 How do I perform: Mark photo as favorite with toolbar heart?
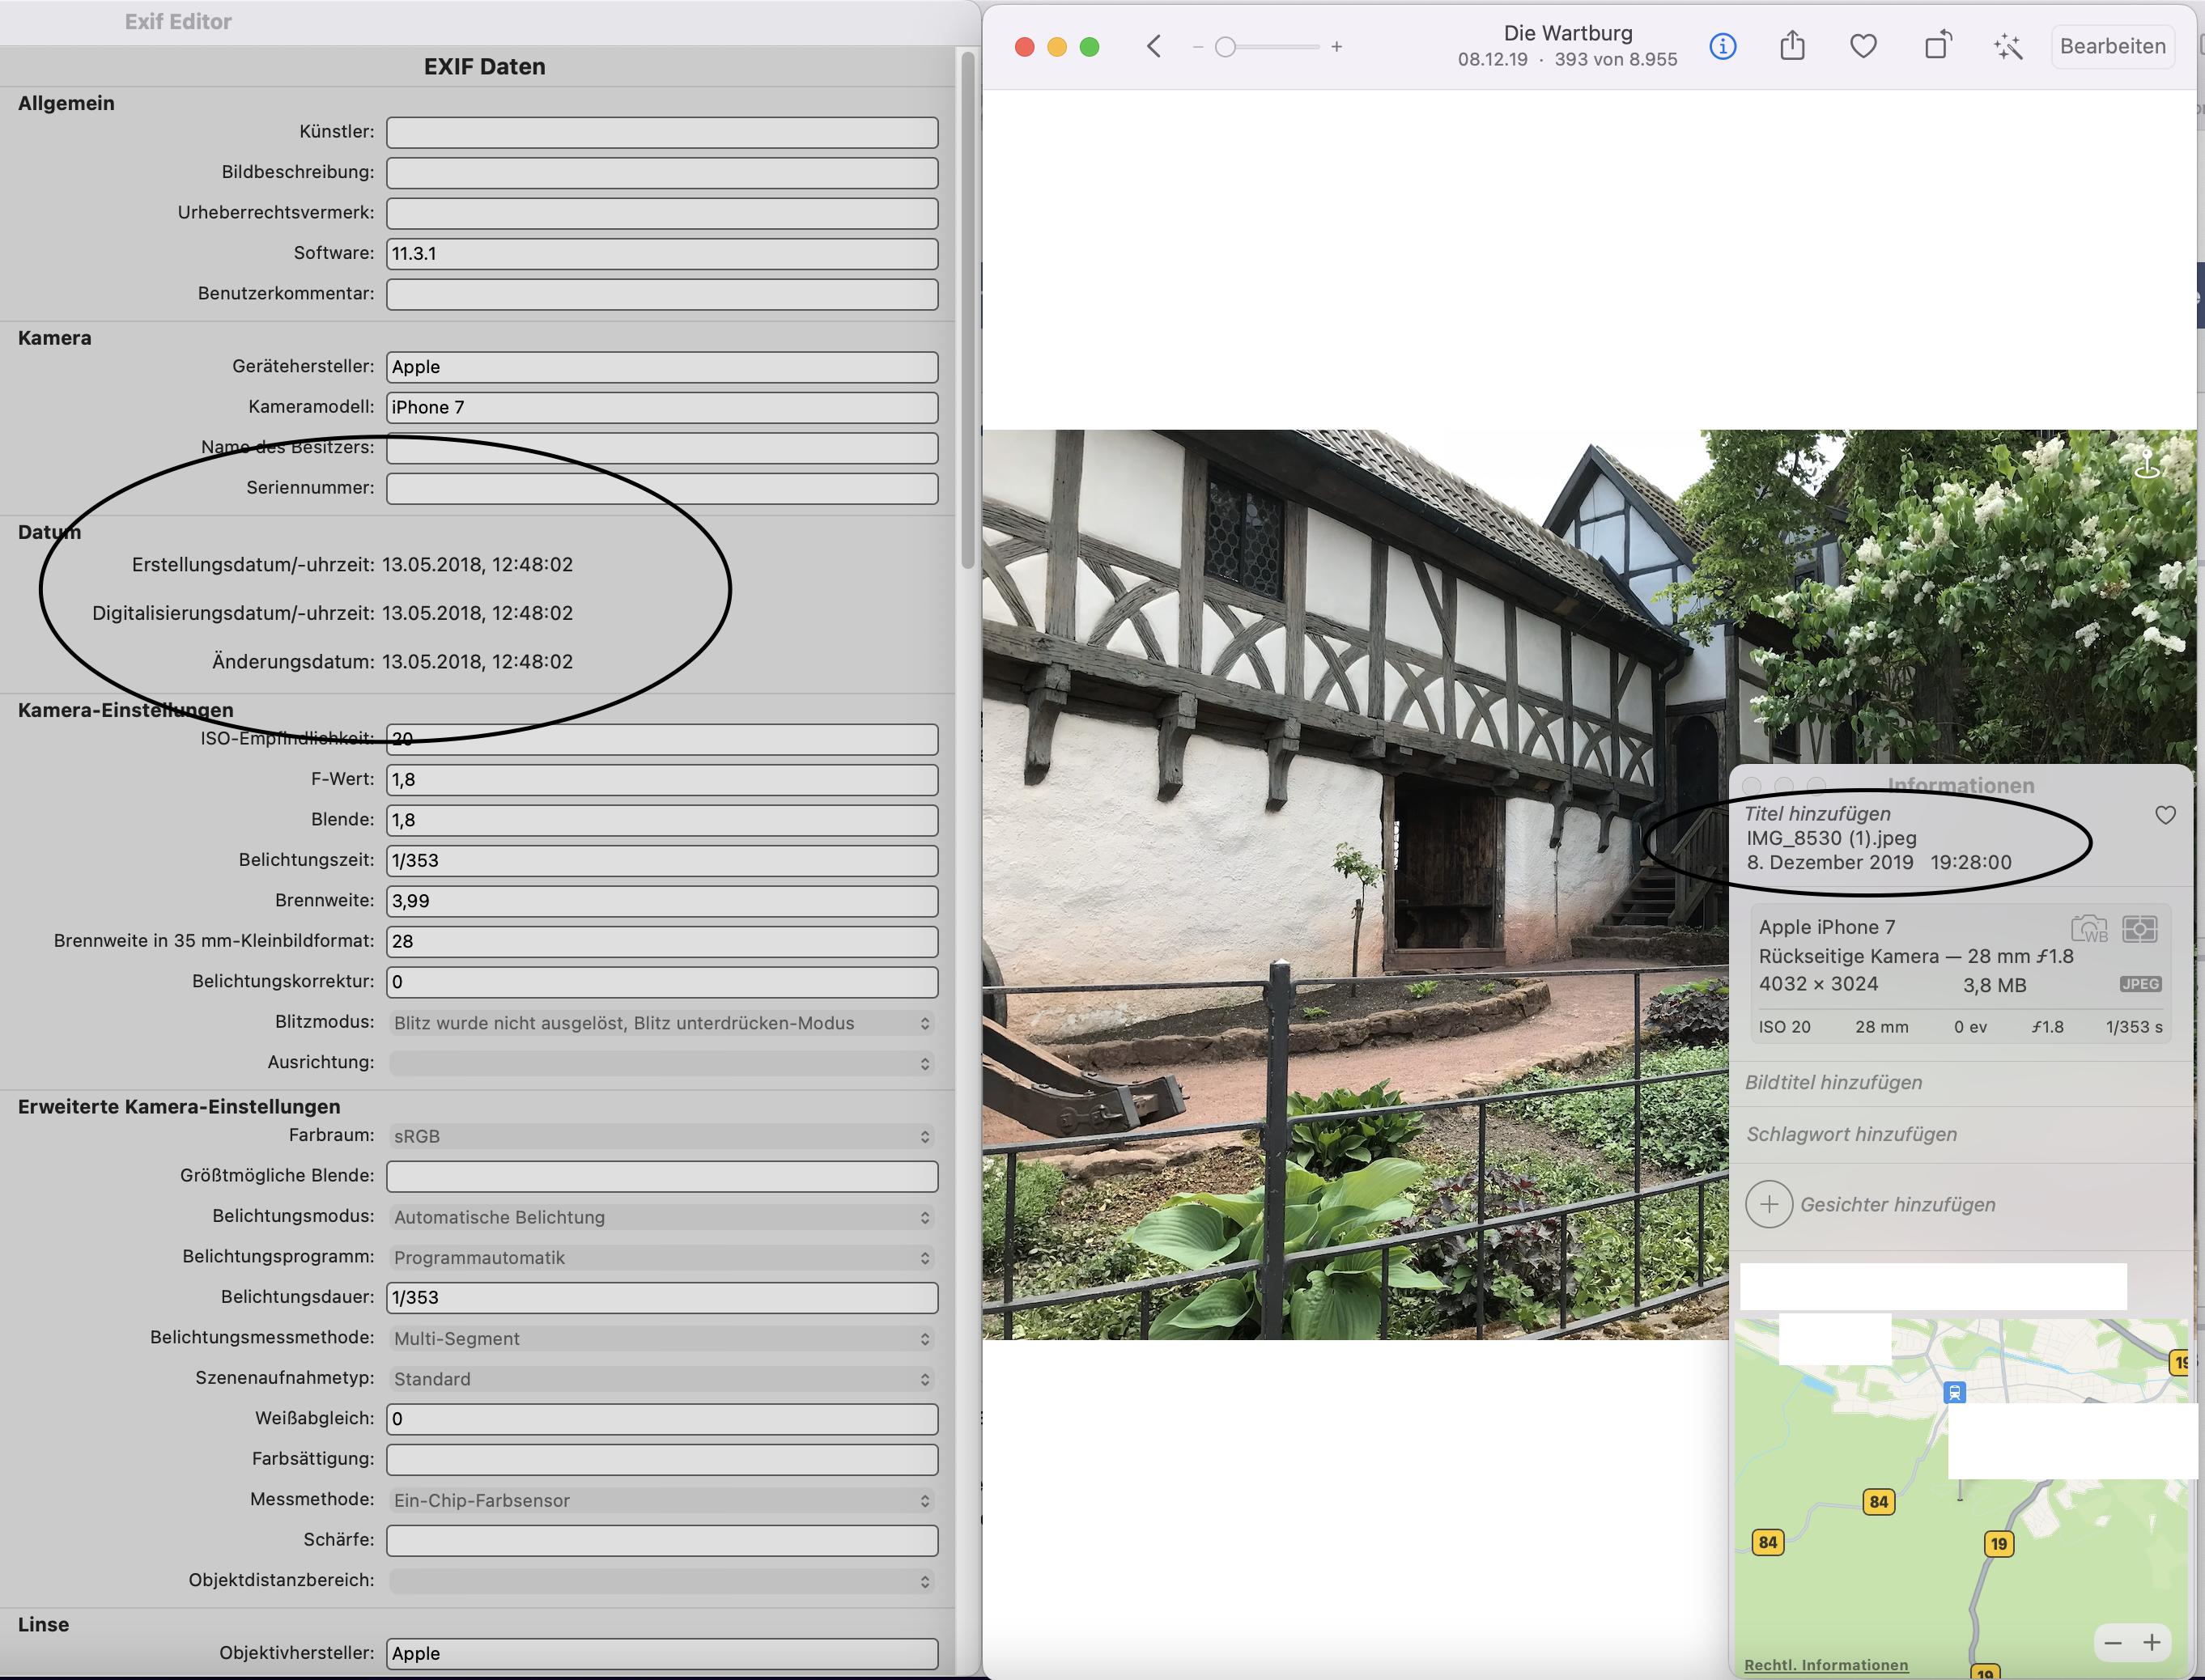coord(1863,46)
